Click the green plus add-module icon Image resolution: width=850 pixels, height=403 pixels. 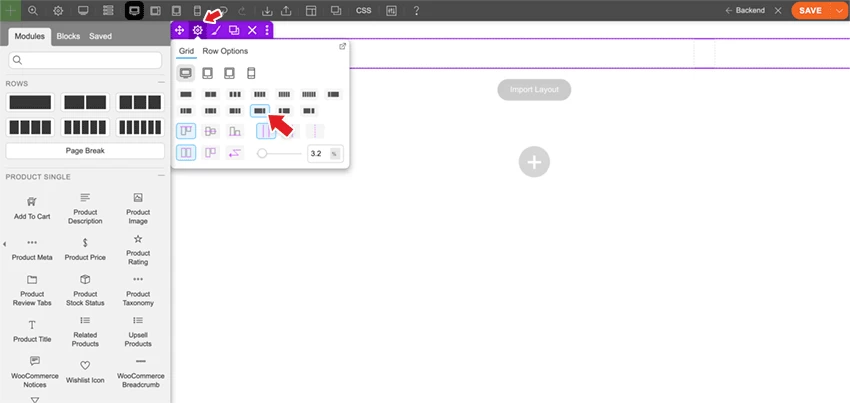click(x=10, y=10)
